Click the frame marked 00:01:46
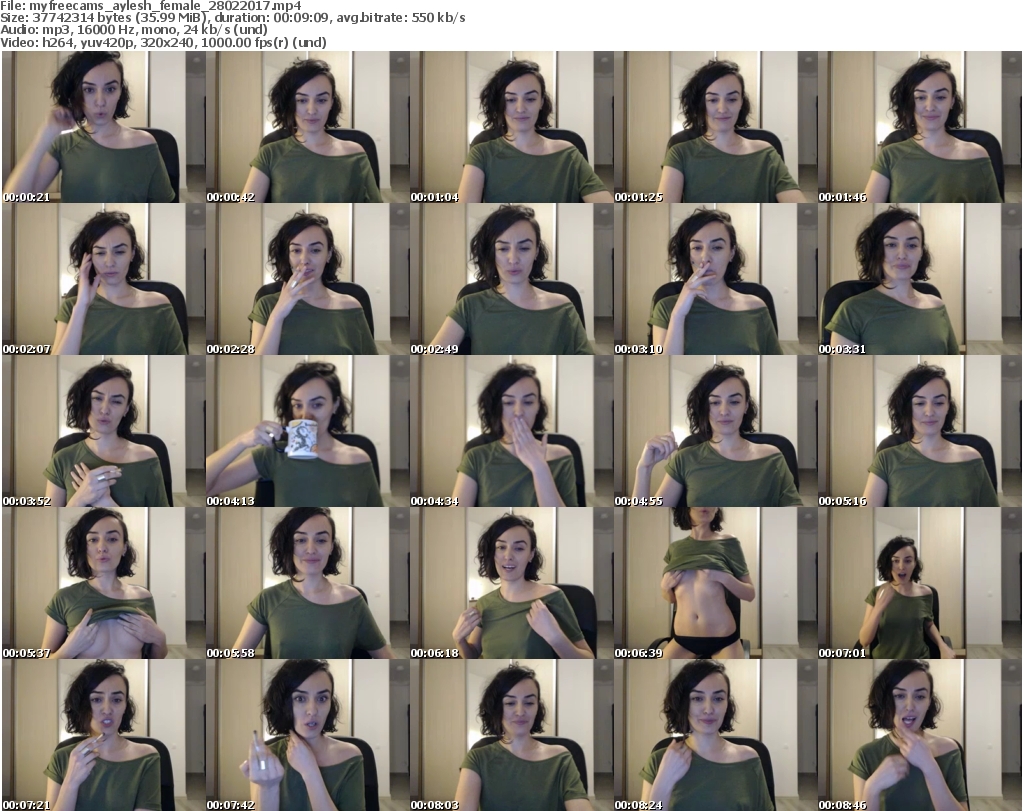This screenshot has width=1024, height=811. point(919,127)
